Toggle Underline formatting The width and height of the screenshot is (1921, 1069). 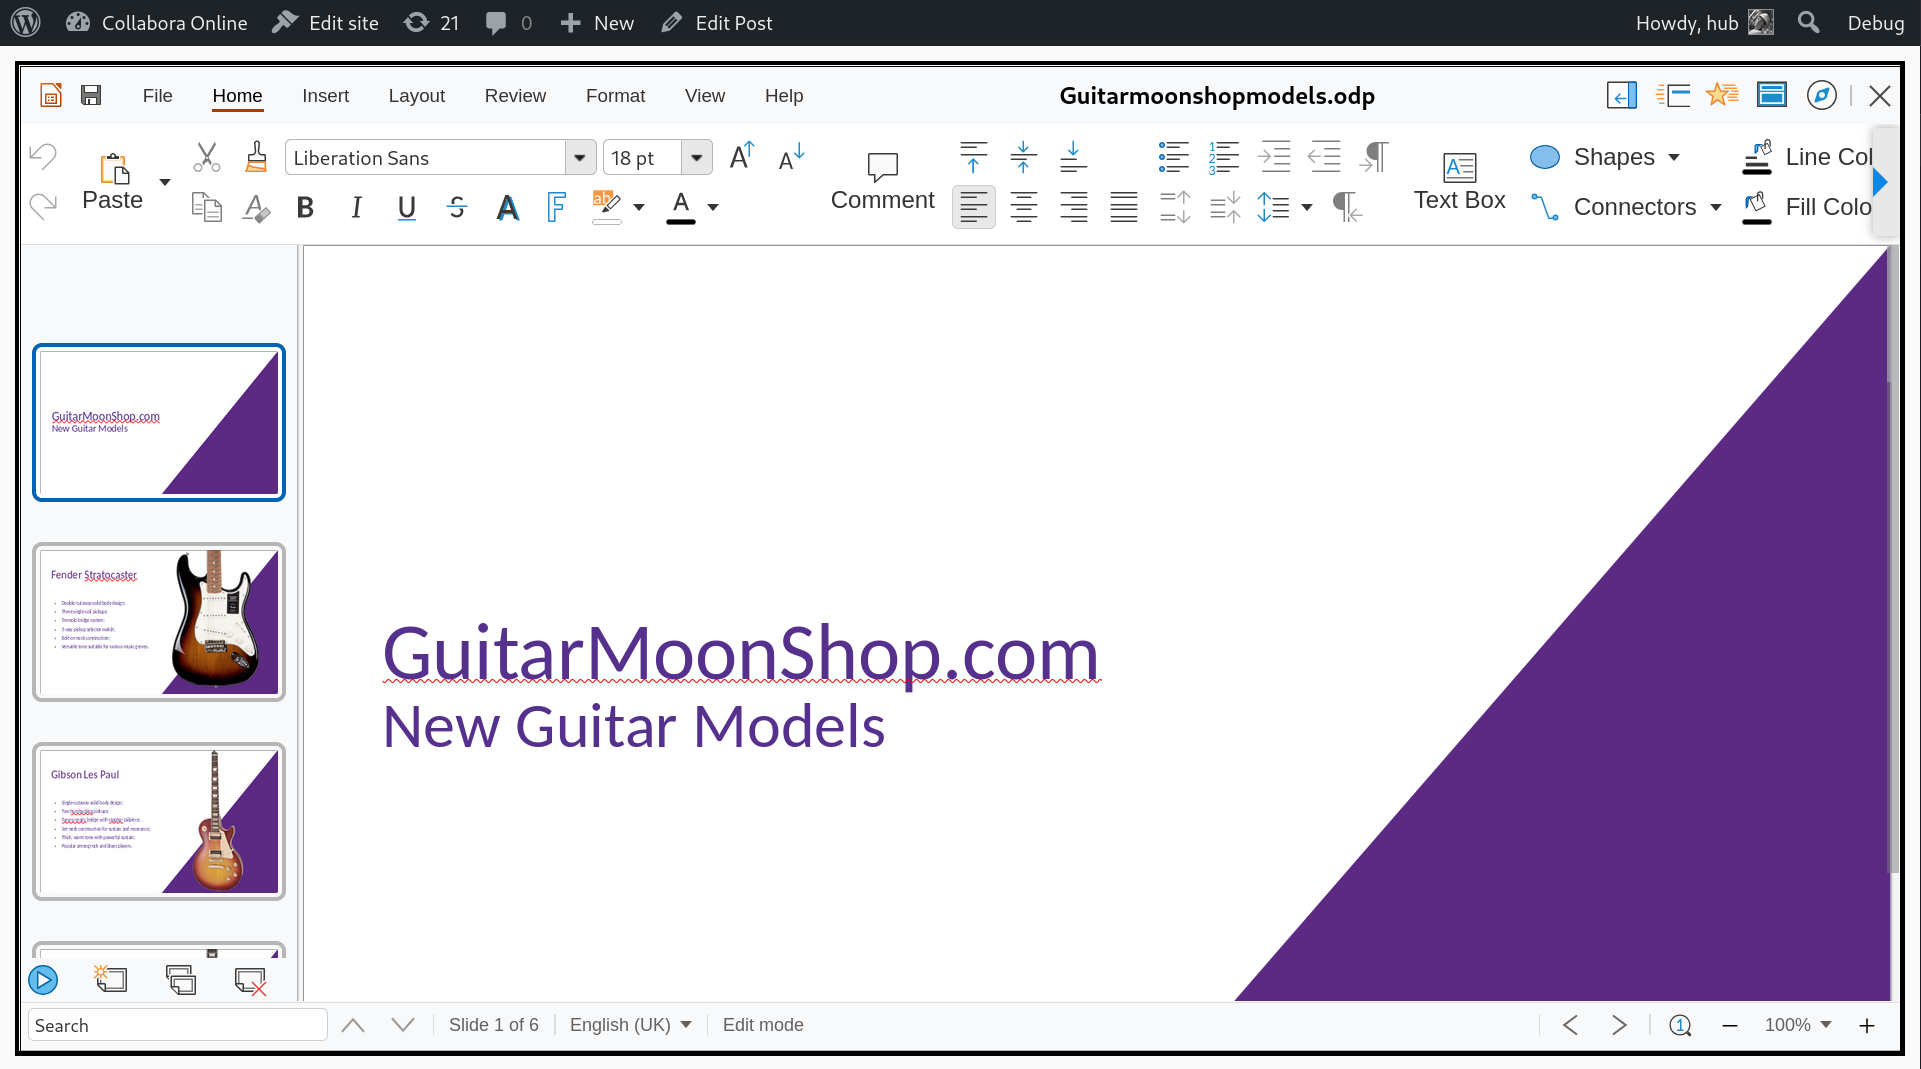pos(406,207)
